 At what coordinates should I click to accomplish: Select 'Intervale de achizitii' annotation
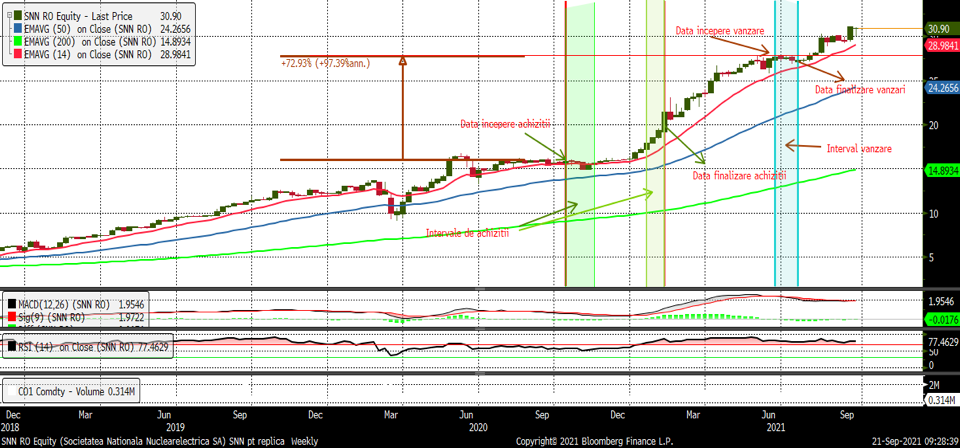click(x=468, y=233)
